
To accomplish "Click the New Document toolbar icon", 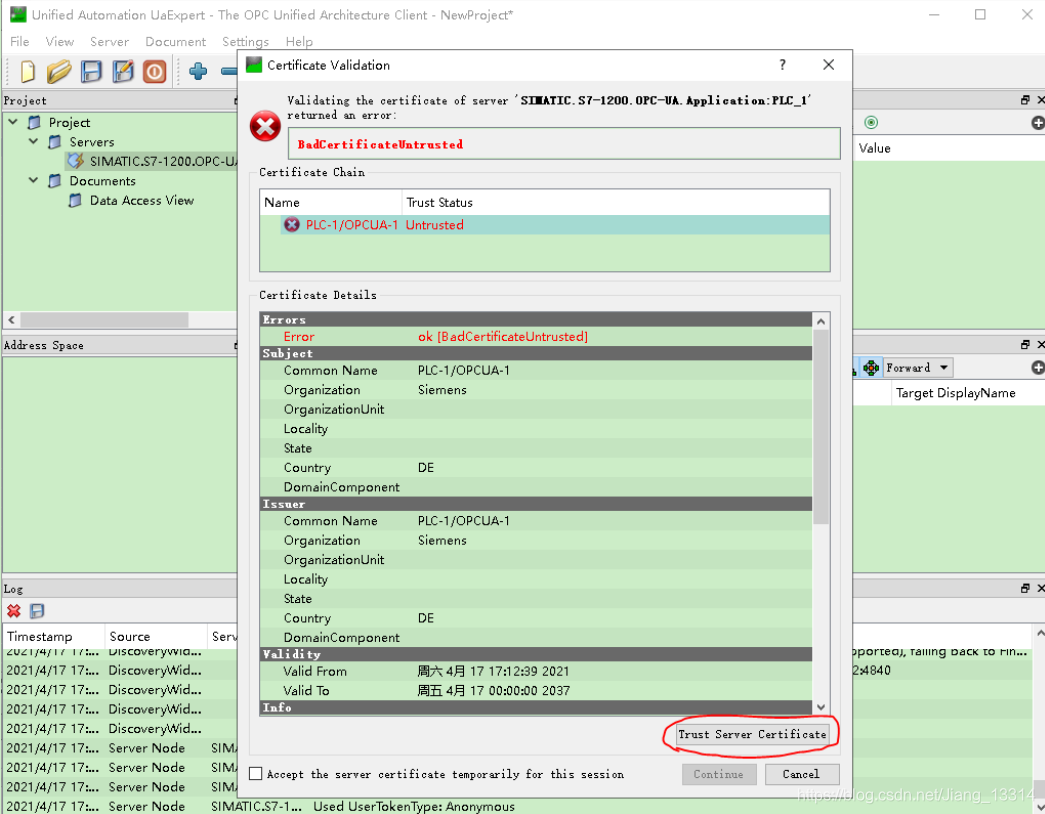I will tap(27, 71).
